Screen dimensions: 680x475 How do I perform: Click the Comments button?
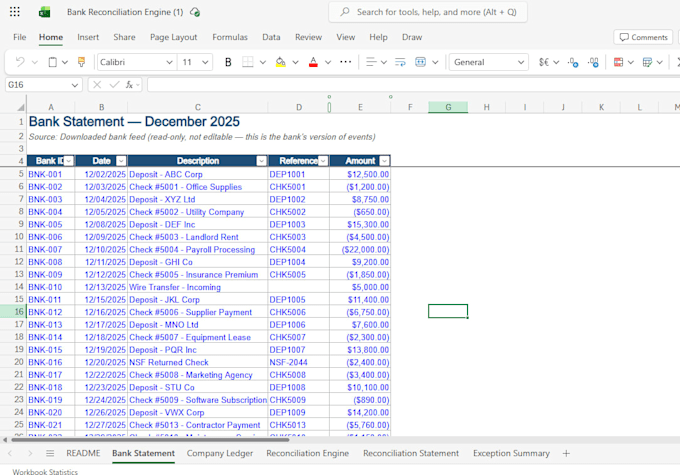click(643, 37)
